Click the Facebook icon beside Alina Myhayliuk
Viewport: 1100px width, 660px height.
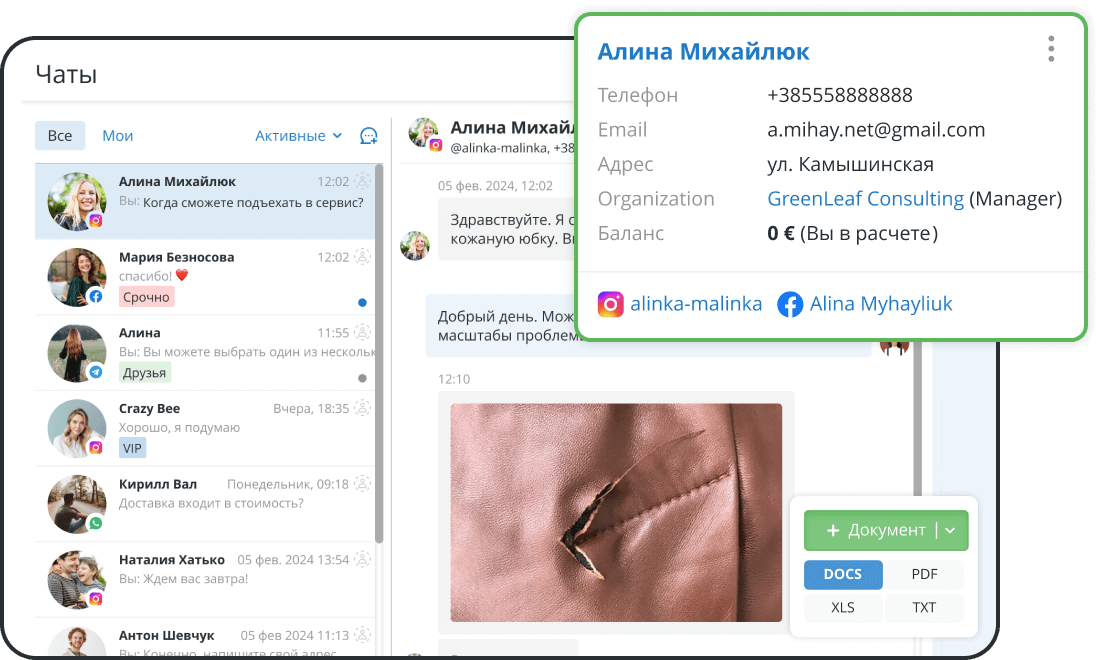click(x=790, y=304)
